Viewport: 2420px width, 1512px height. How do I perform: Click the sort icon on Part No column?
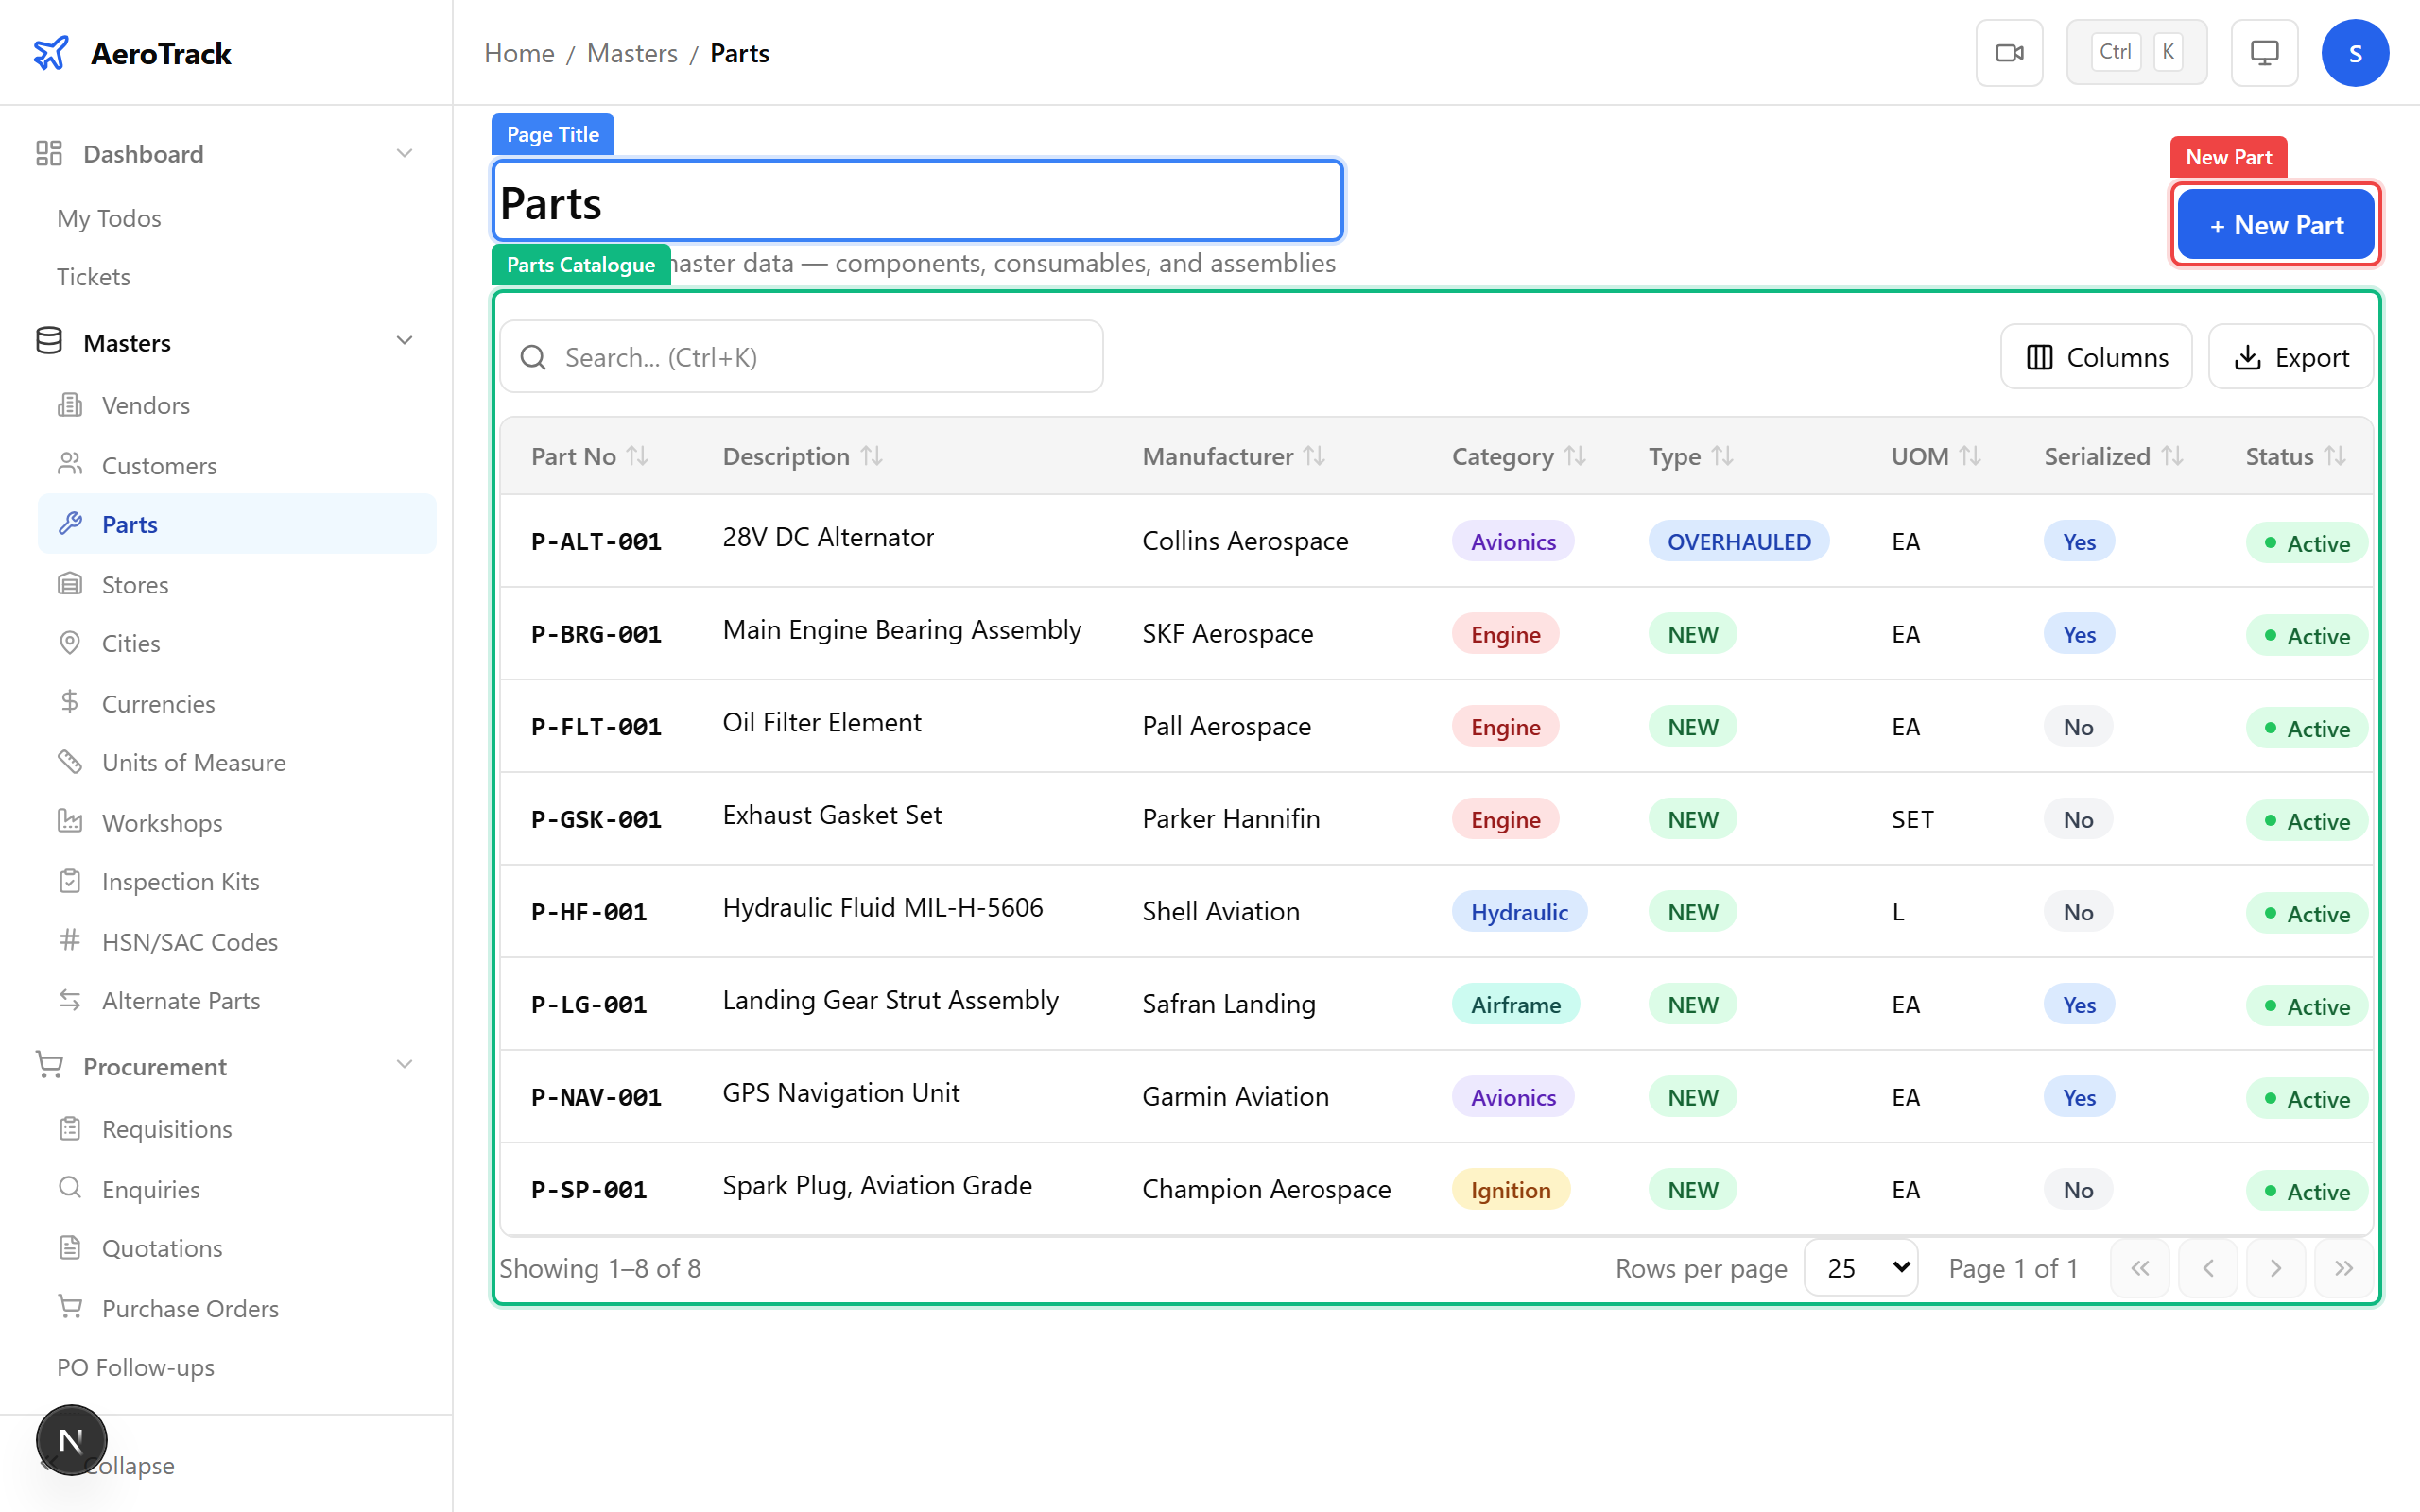pyautogui.click(x=637, y=456)
